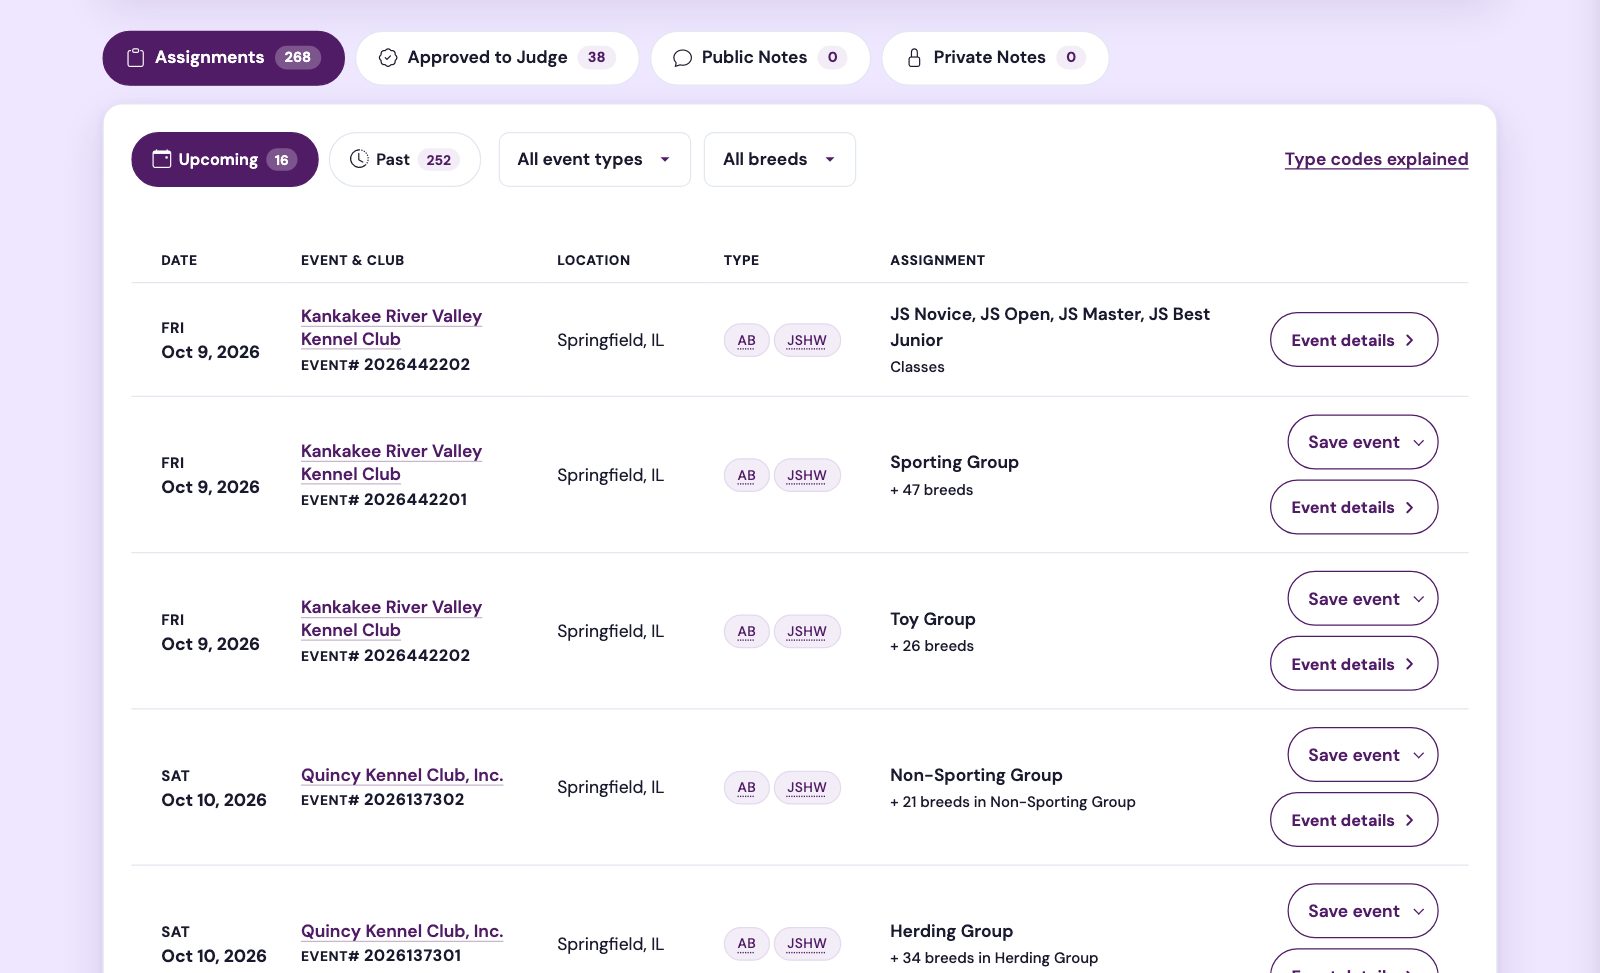Viewport: 1600px width, 973px height.
Task: Click '+ 21 breeds in Non-Sporting Group' text
Action: pyautogui.click(x=1013, y=802)
